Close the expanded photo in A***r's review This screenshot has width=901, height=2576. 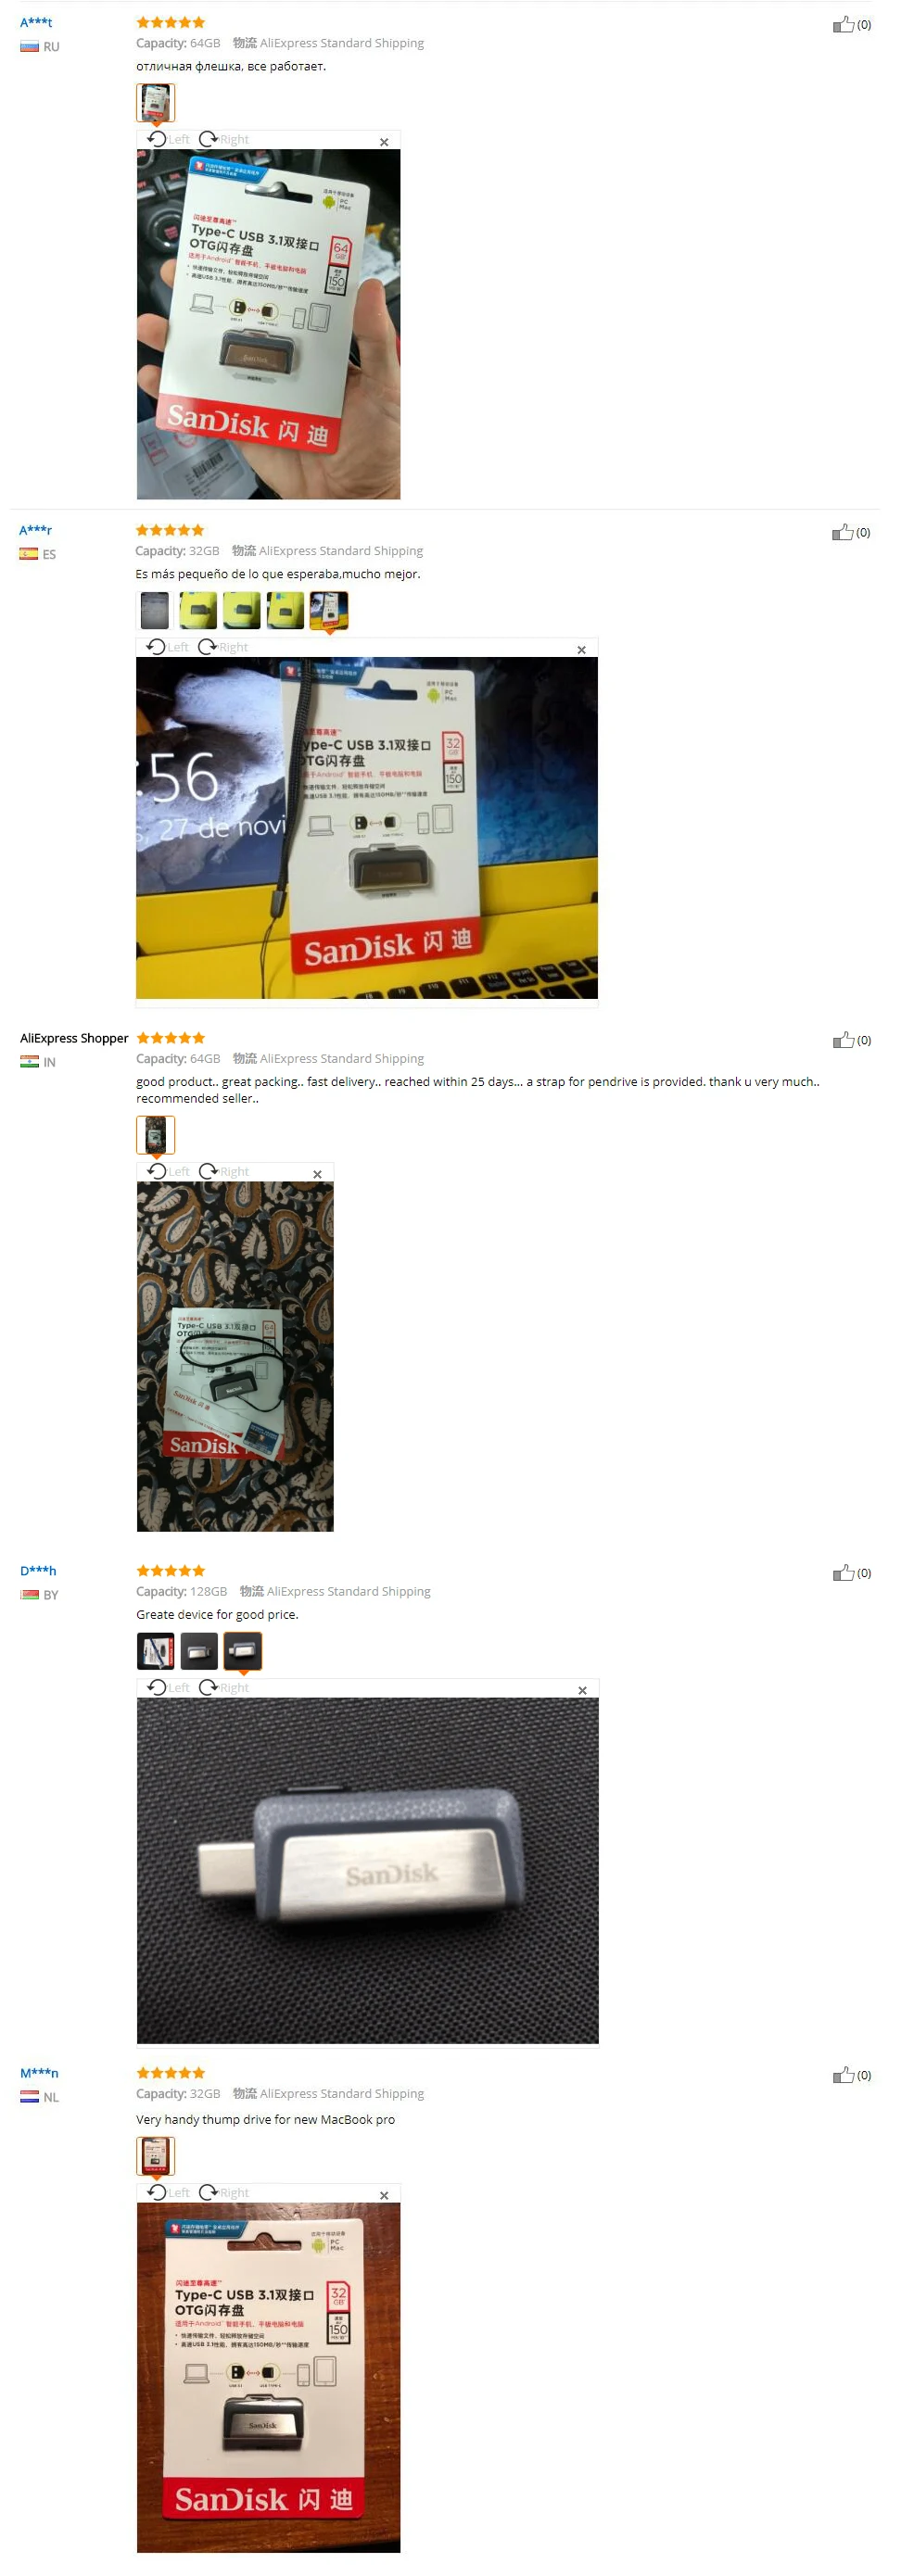(581, 650)
